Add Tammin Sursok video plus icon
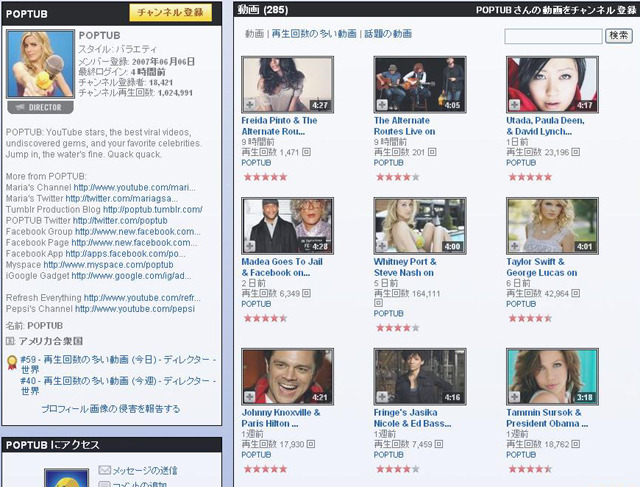 (x=514, y=397)
